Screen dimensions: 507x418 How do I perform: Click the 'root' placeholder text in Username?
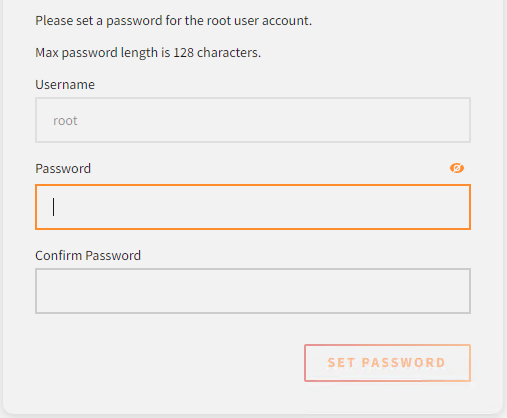pos(65,121)
